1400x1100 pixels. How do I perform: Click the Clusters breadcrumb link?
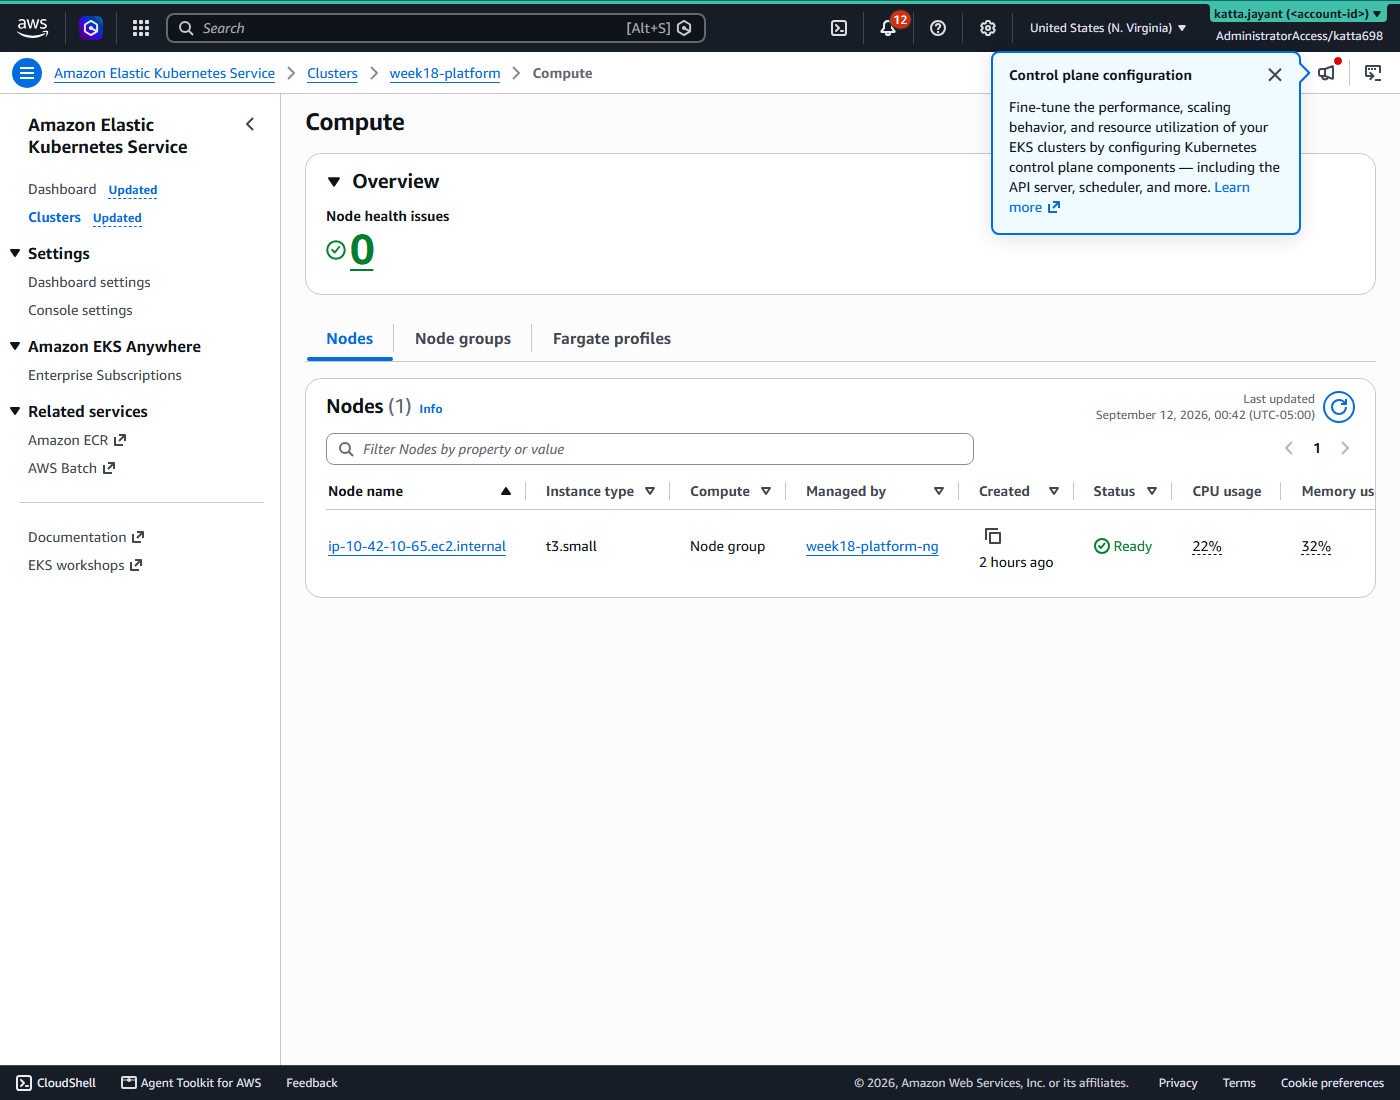332,73
